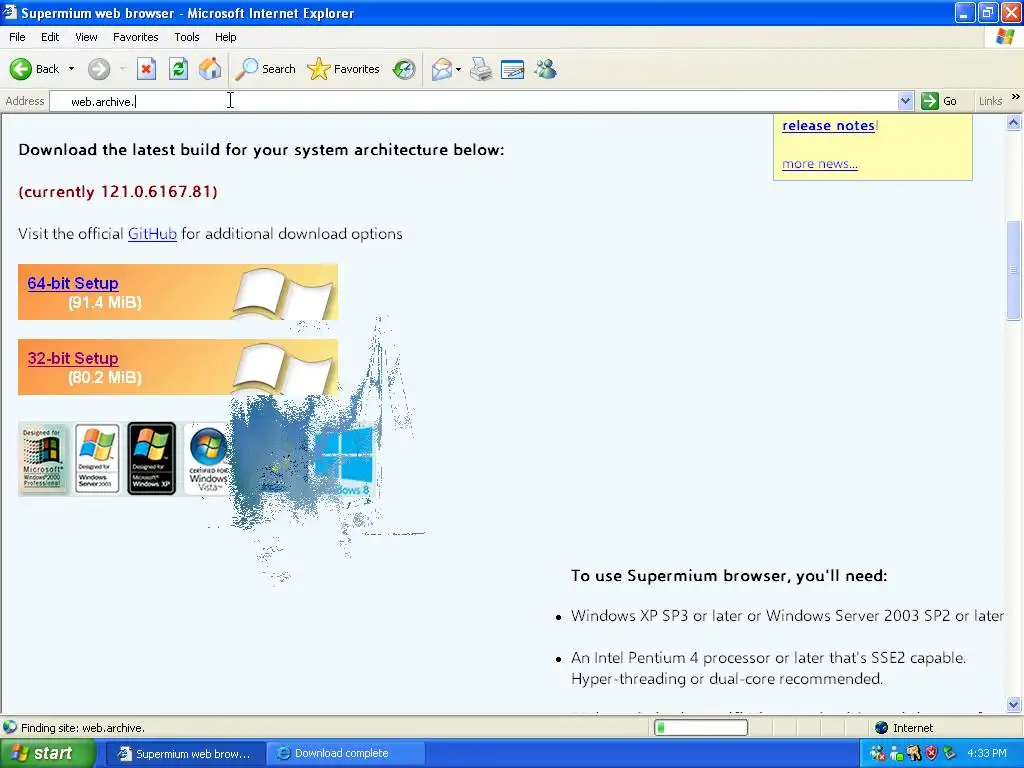Stop page loading with red X button

click(146, 69)
